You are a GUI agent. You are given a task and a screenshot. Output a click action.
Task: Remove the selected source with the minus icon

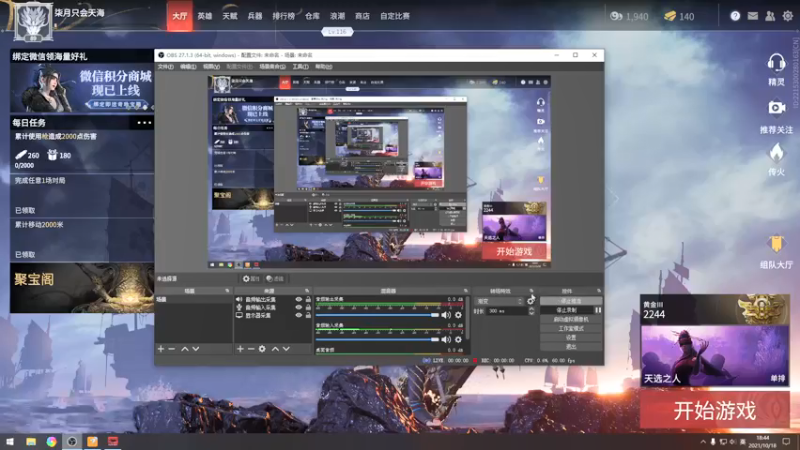(251, 349)
